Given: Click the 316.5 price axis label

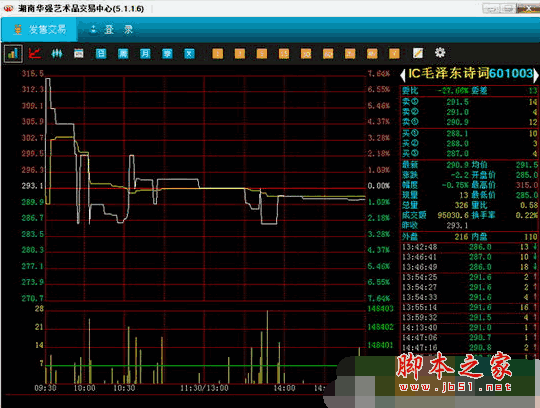Looking at the screenshot, I should (33, 74).
